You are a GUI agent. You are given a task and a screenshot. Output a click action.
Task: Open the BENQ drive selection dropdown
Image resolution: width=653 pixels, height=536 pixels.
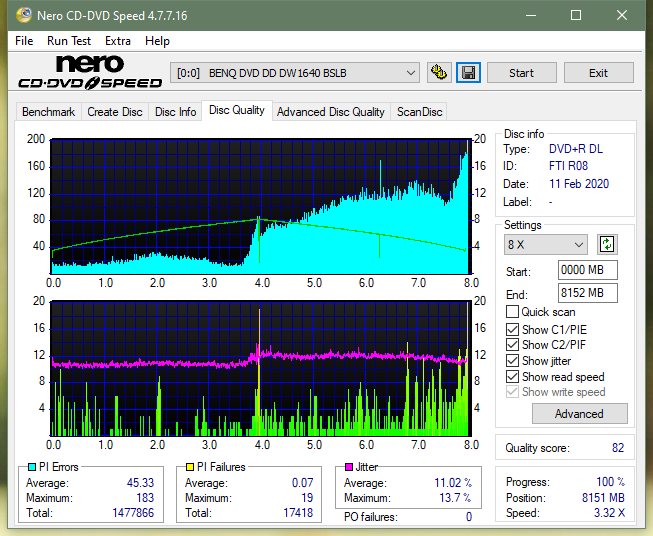click(x=295, y=73)
